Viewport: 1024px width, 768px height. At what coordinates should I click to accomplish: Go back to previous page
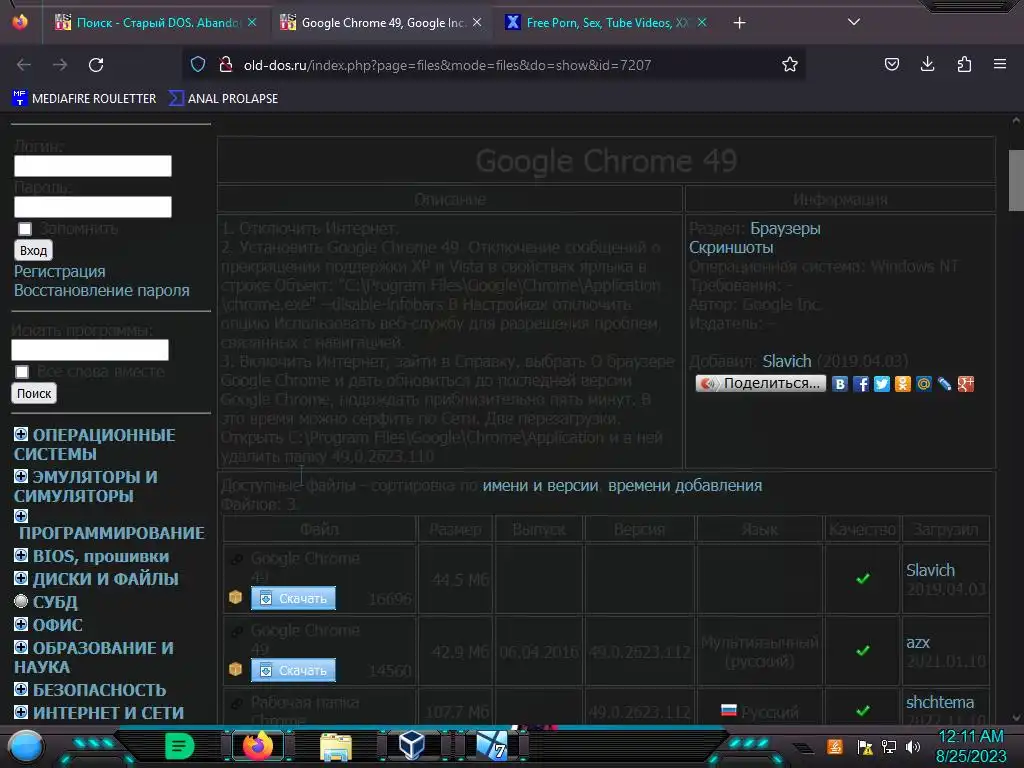pyautogui.click(x=24, y=65)
